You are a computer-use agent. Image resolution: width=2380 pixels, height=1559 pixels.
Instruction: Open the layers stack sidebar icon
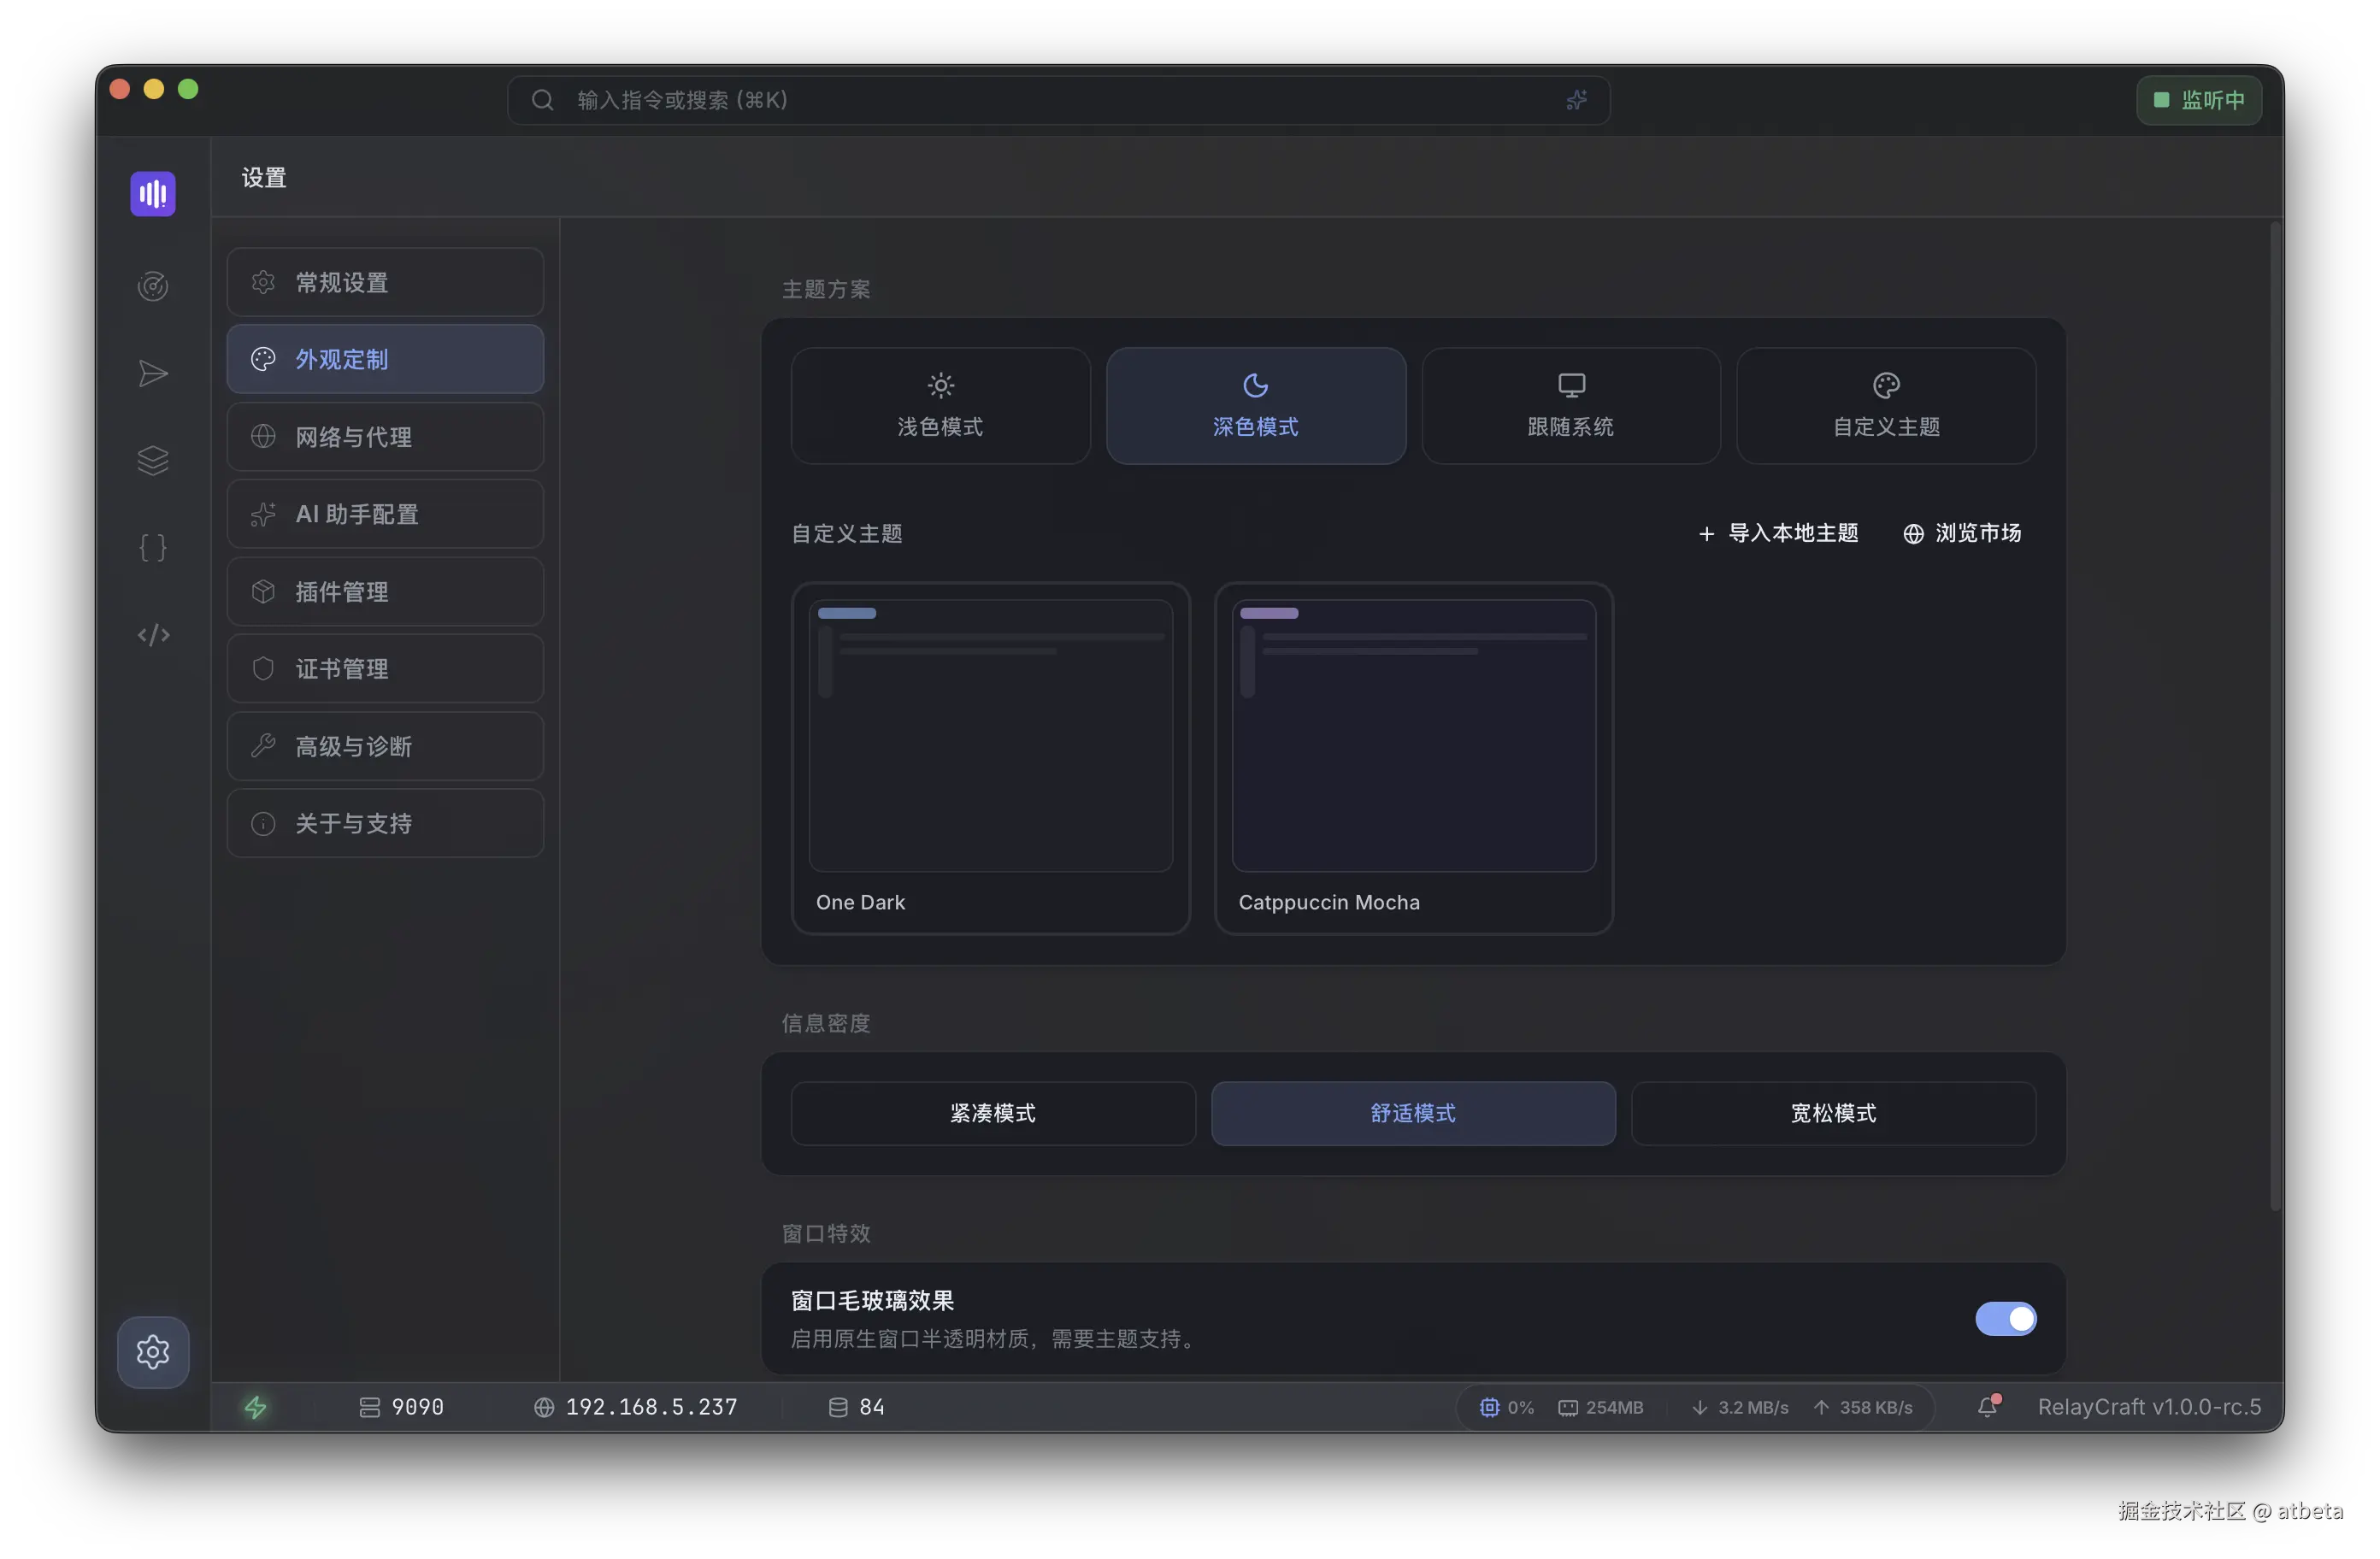153,461
